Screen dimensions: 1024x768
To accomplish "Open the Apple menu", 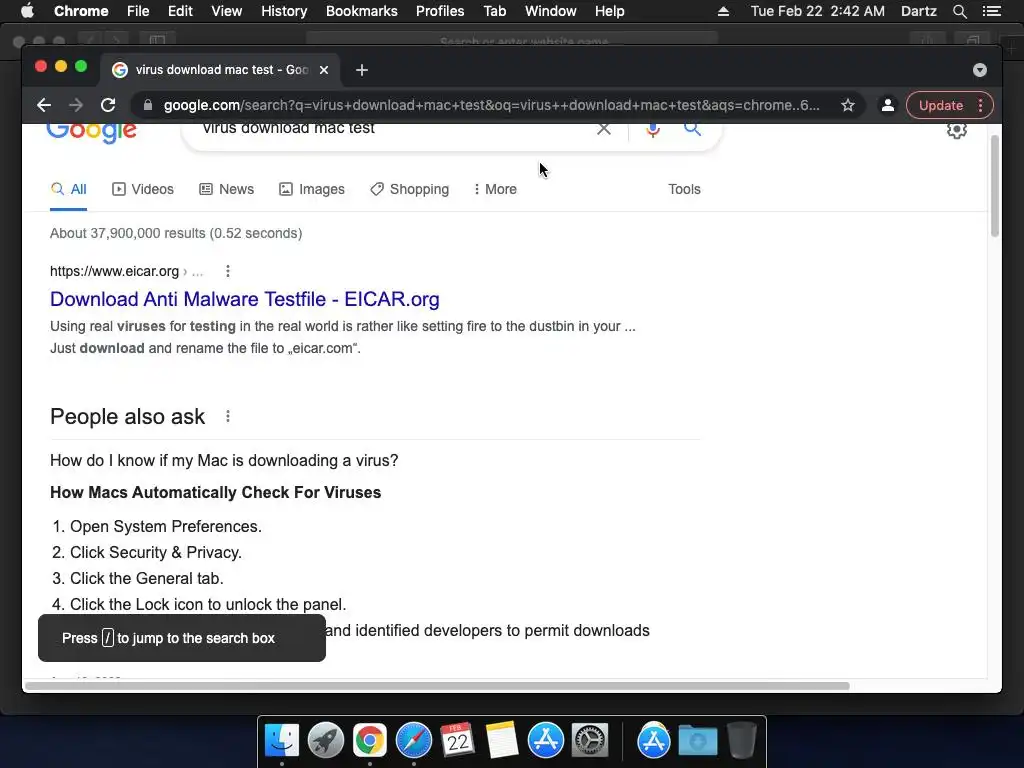I will pos(27,11).
